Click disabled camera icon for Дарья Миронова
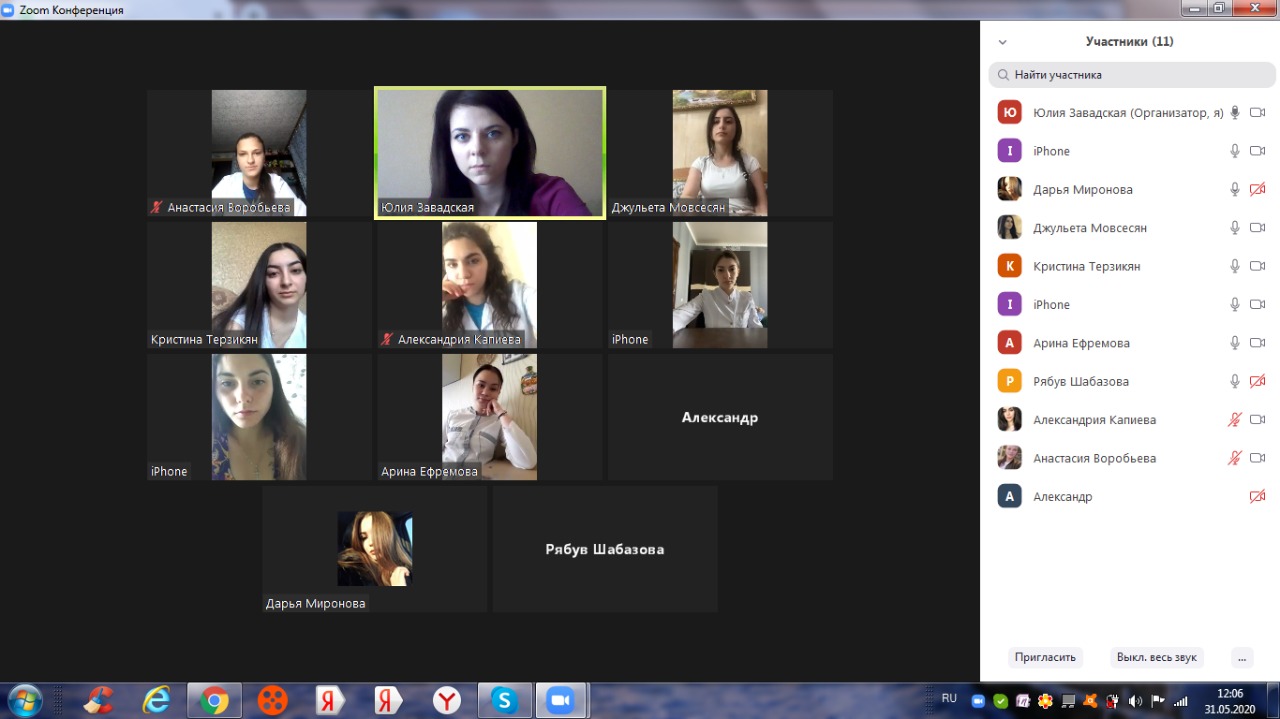1280x719 pixels. click(x=1257, y=189)
